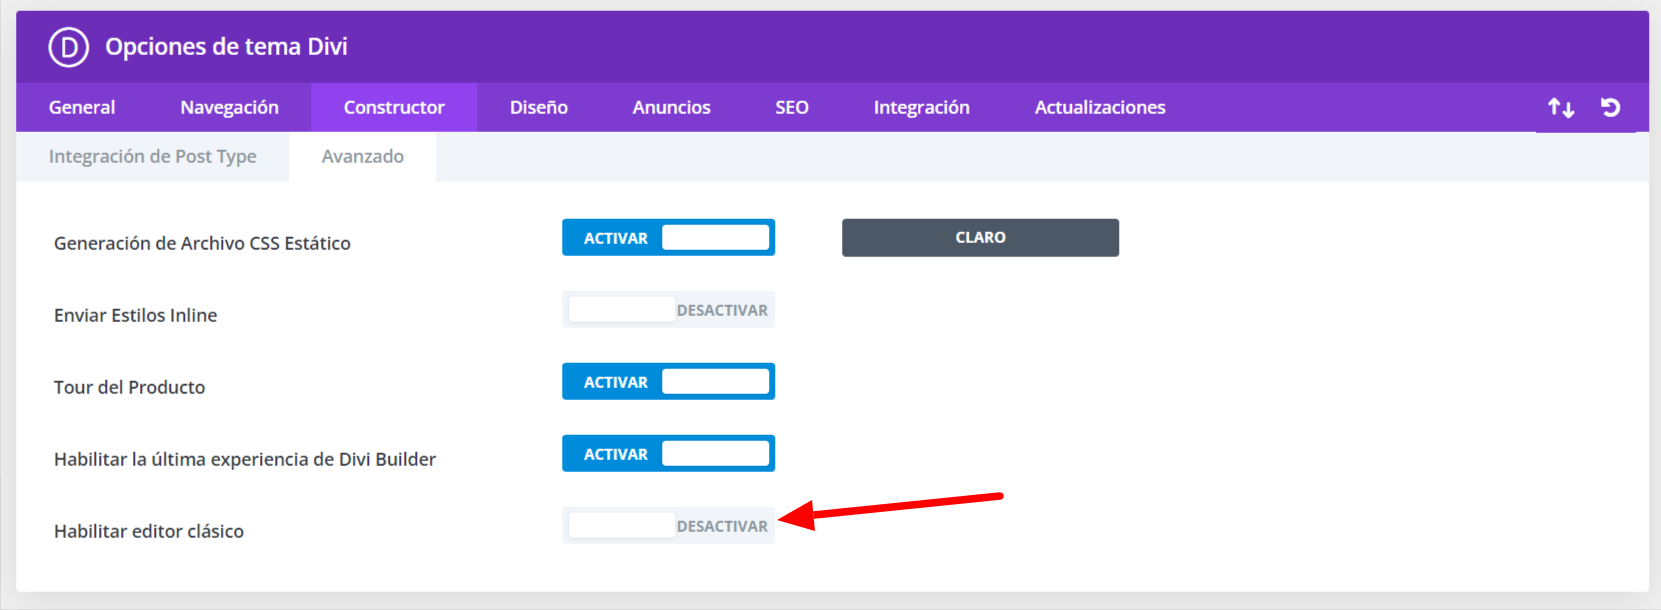The image size is (1661, 610).
Task: Click the Habilitar editor clásico label
Action: pyautogui.click(x=149, y=531)
